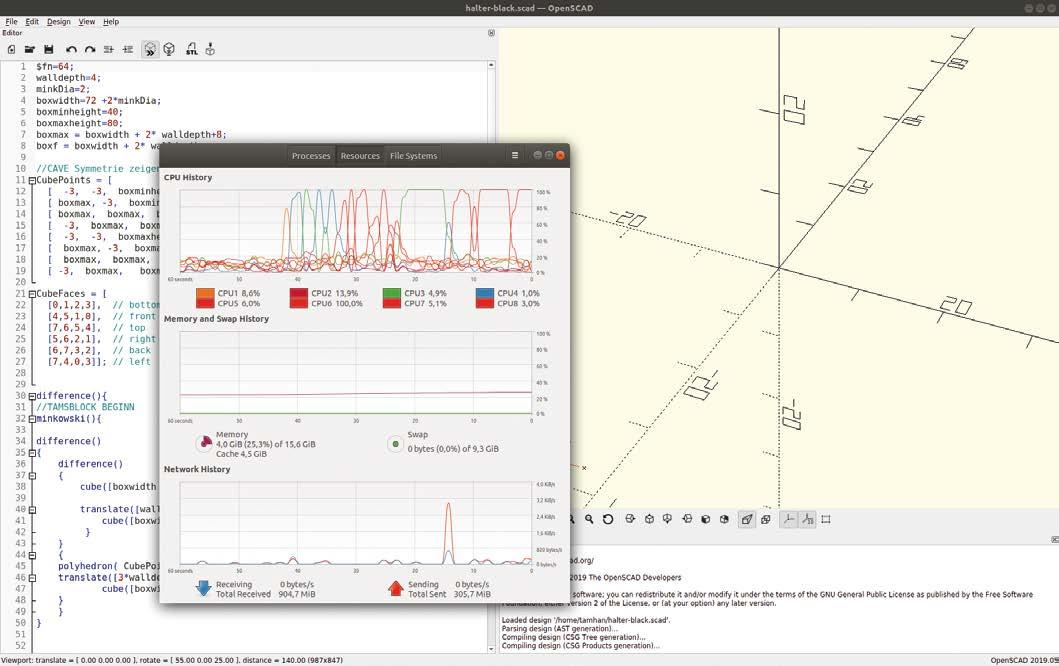Switch to Resources tab in System Monitor
This screenshot has width=1059, height=666.
360,155
